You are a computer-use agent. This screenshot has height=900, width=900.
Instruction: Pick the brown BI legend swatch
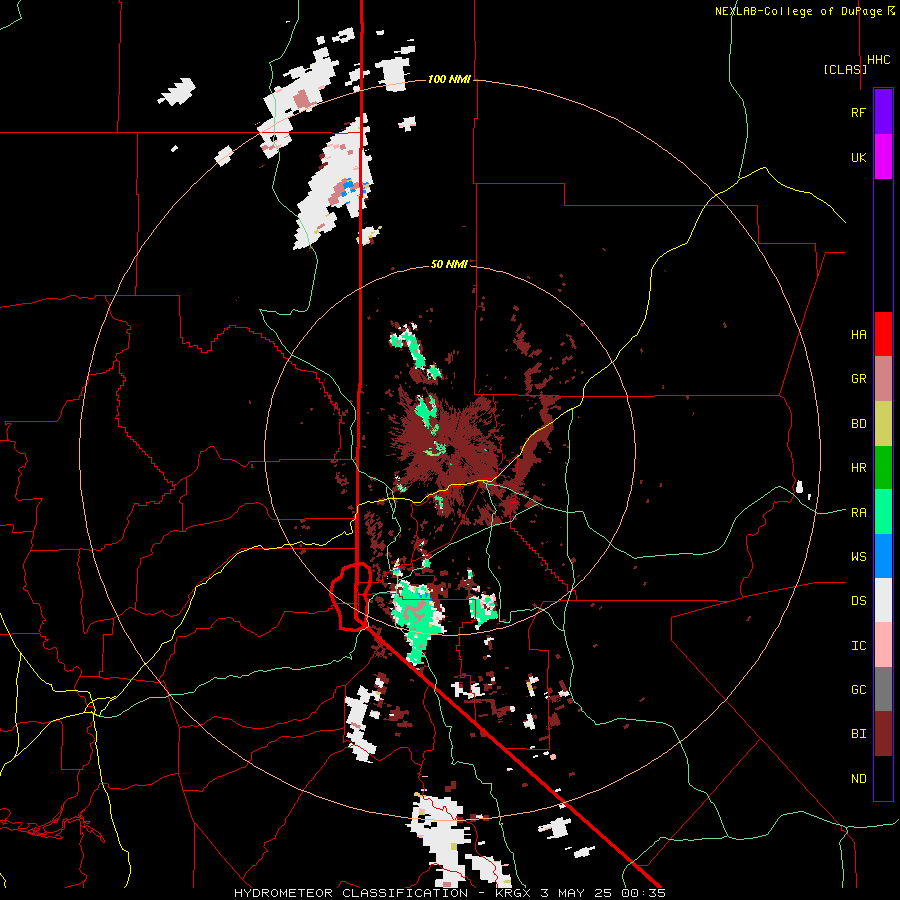tap(883, 734)
